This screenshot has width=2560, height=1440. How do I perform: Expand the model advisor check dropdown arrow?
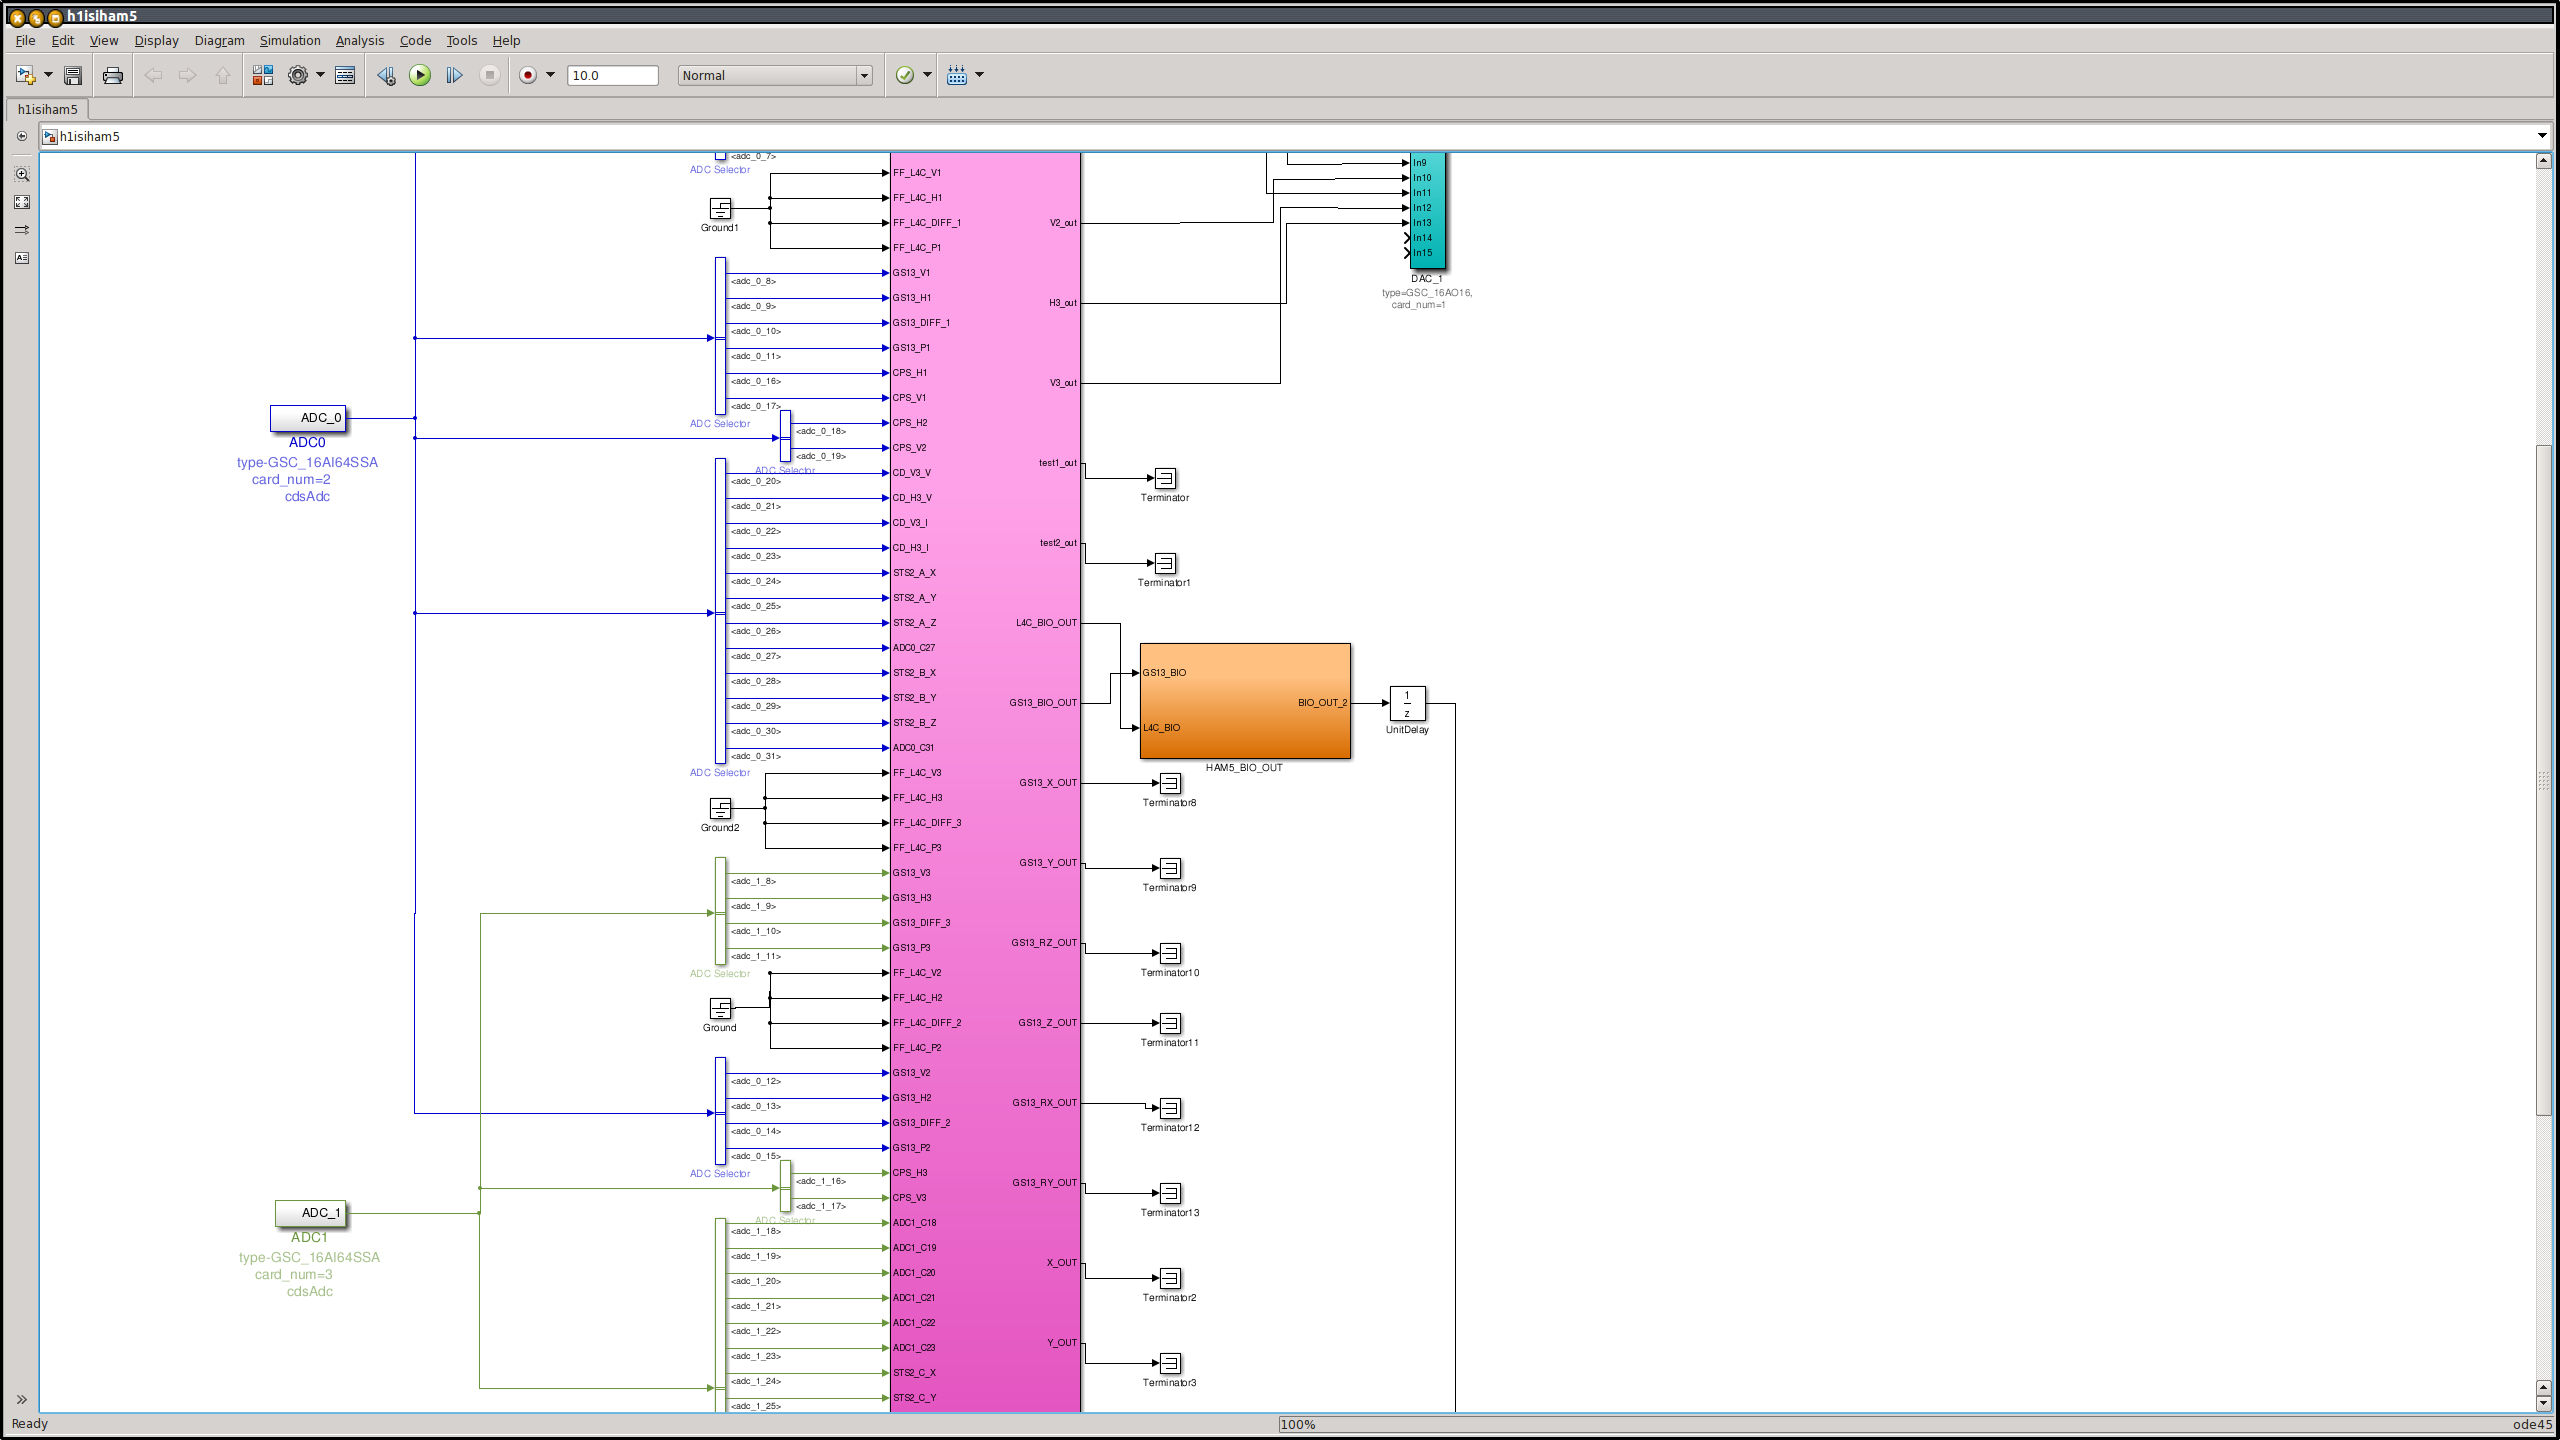click(x=927, y=75)
